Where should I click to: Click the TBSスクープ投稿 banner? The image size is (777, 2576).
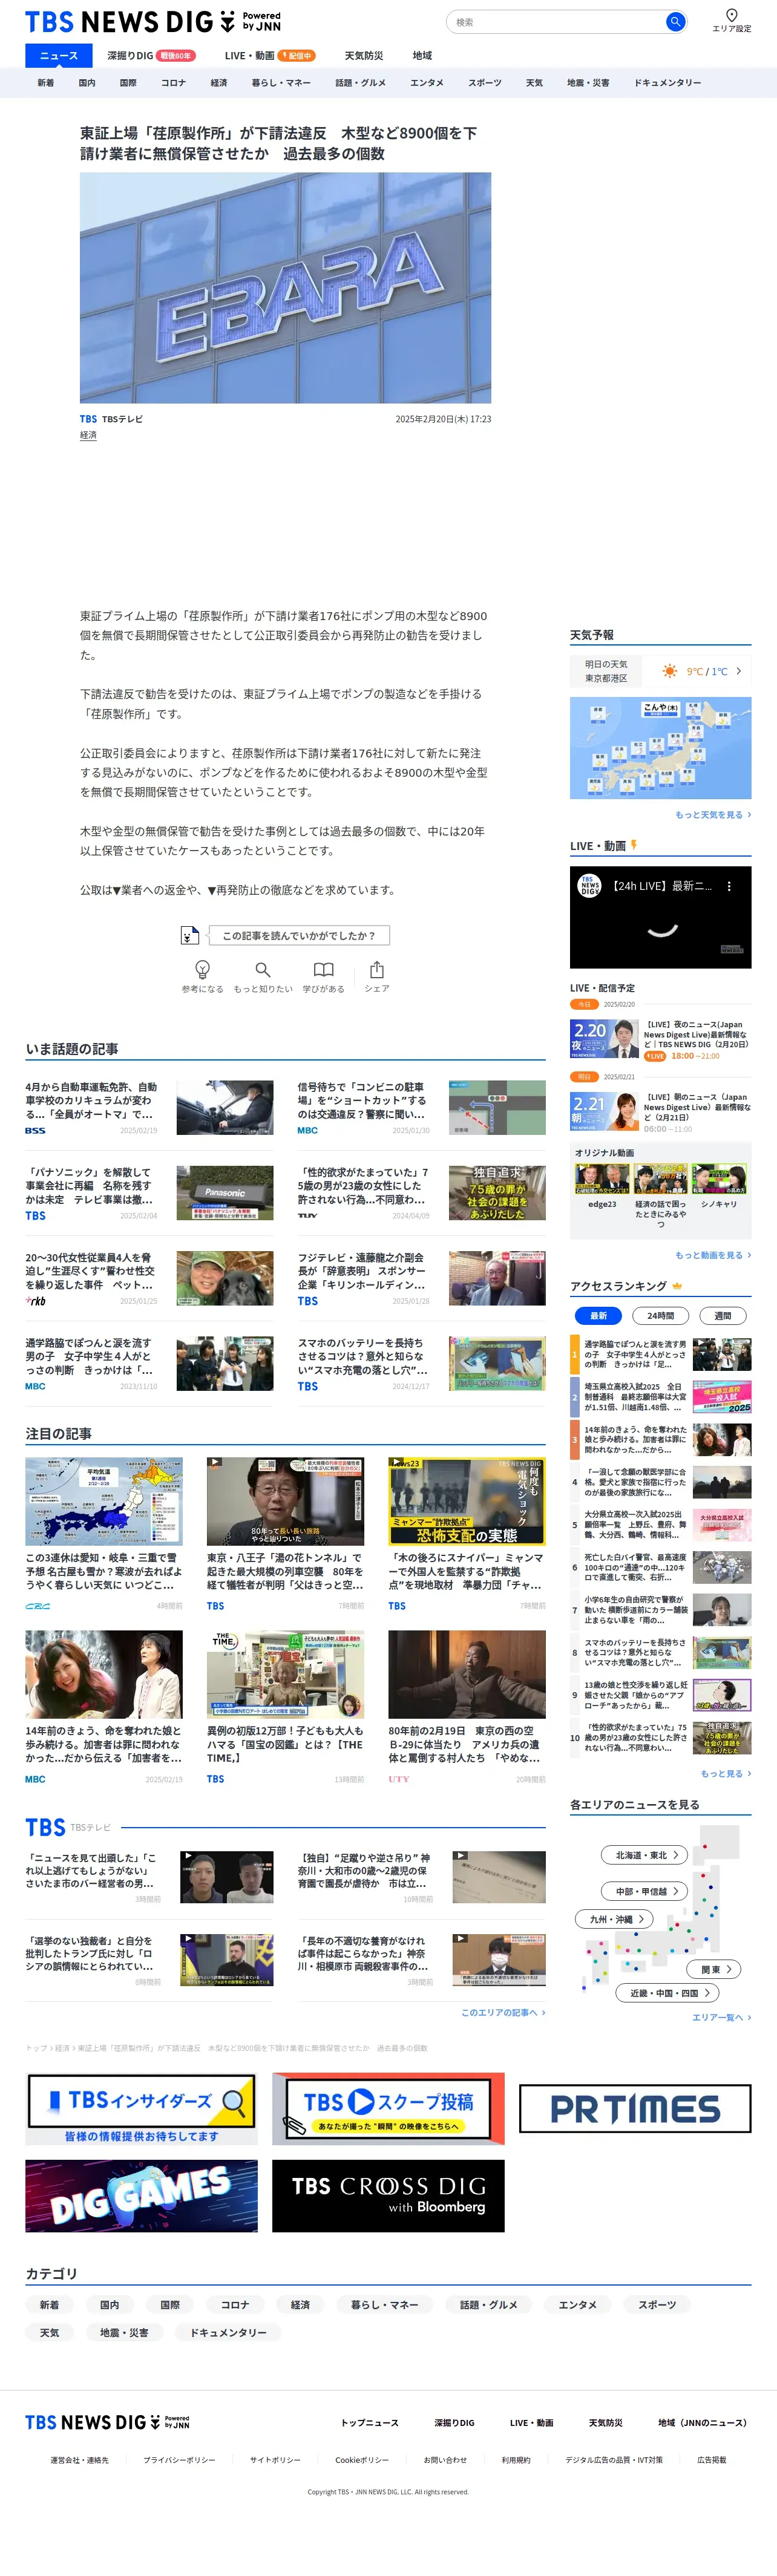pos(388,2108)
